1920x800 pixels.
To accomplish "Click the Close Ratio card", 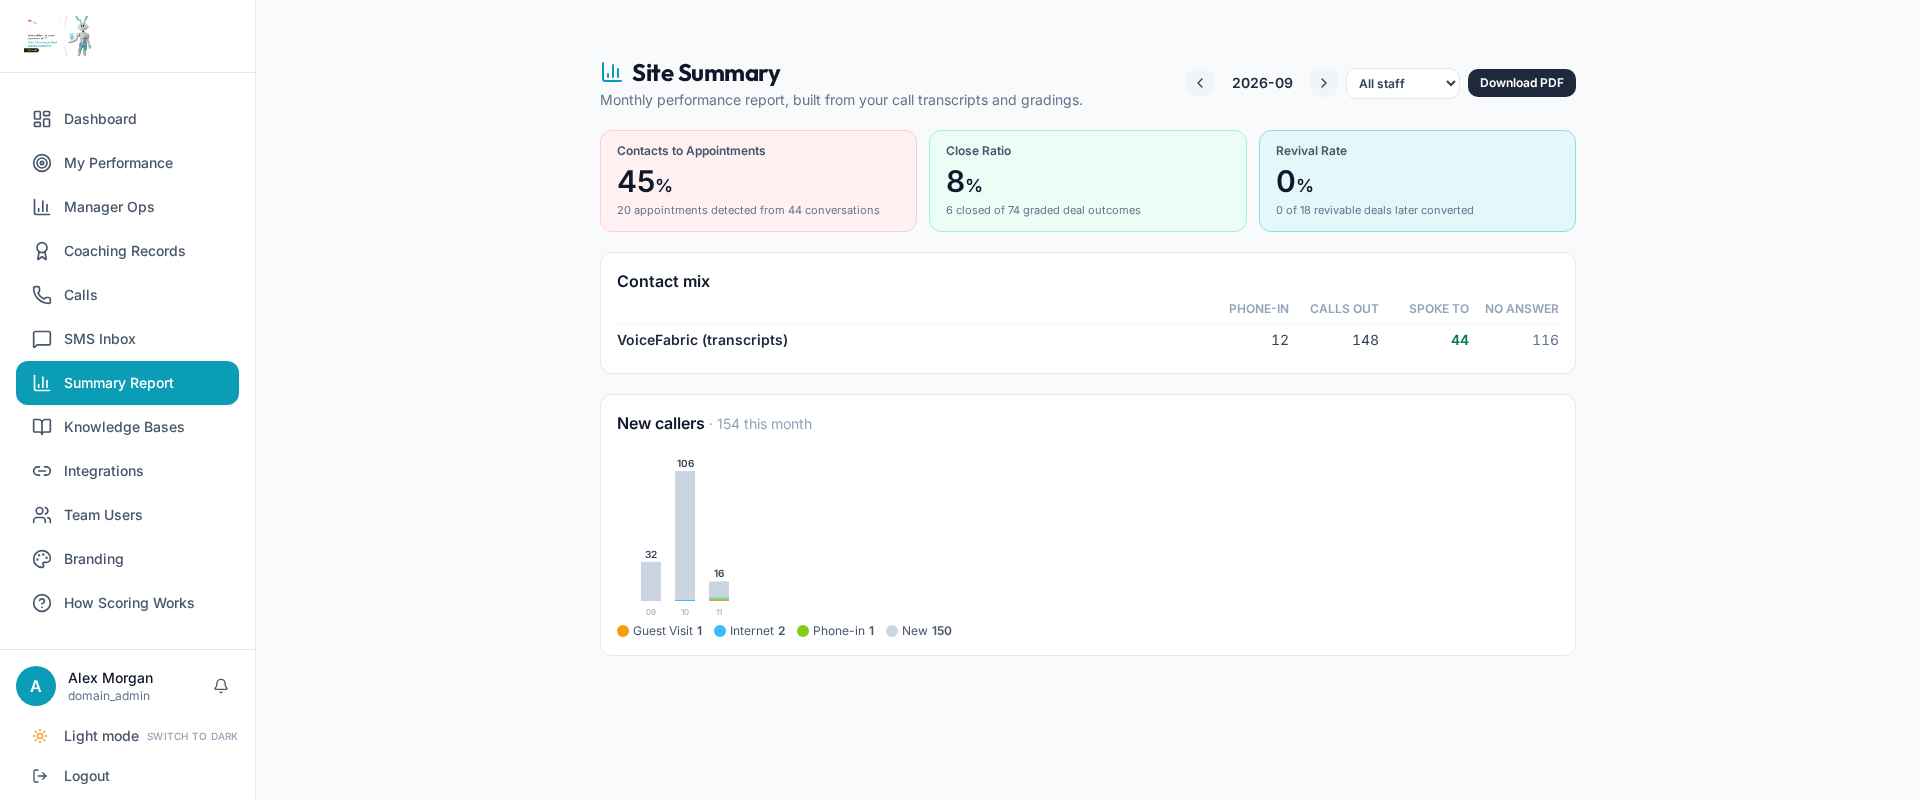I will pos(1088,181).
